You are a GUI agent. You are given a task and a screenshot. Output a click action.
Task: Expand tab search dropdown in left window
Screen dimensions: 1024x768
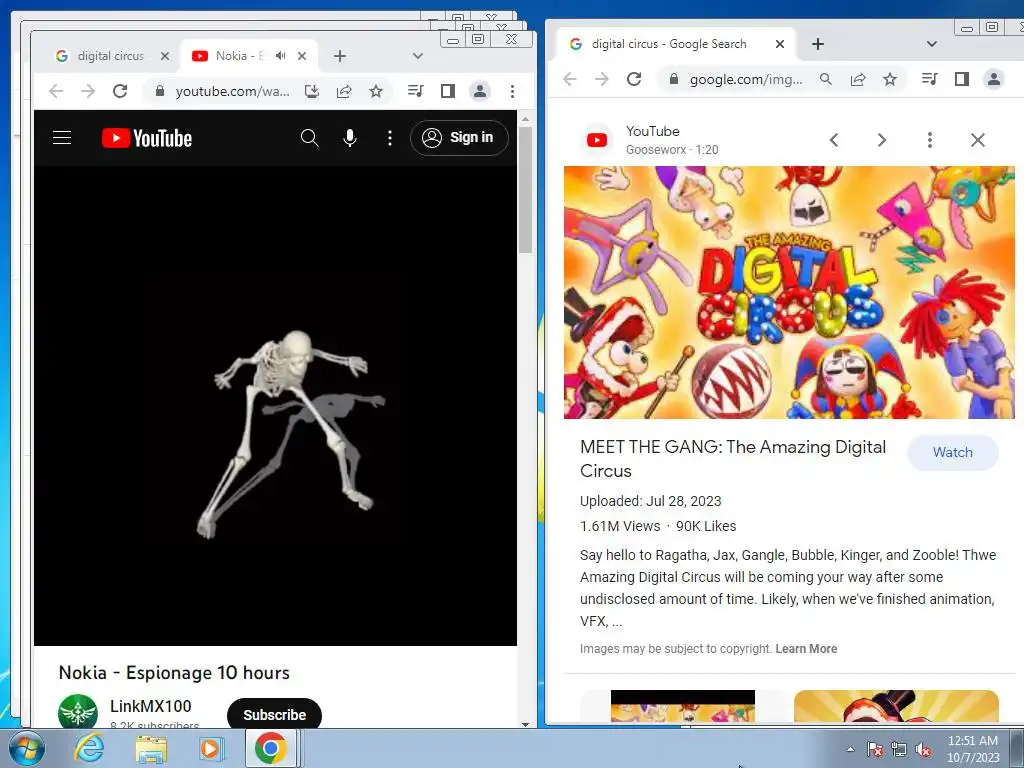[418, 56]
